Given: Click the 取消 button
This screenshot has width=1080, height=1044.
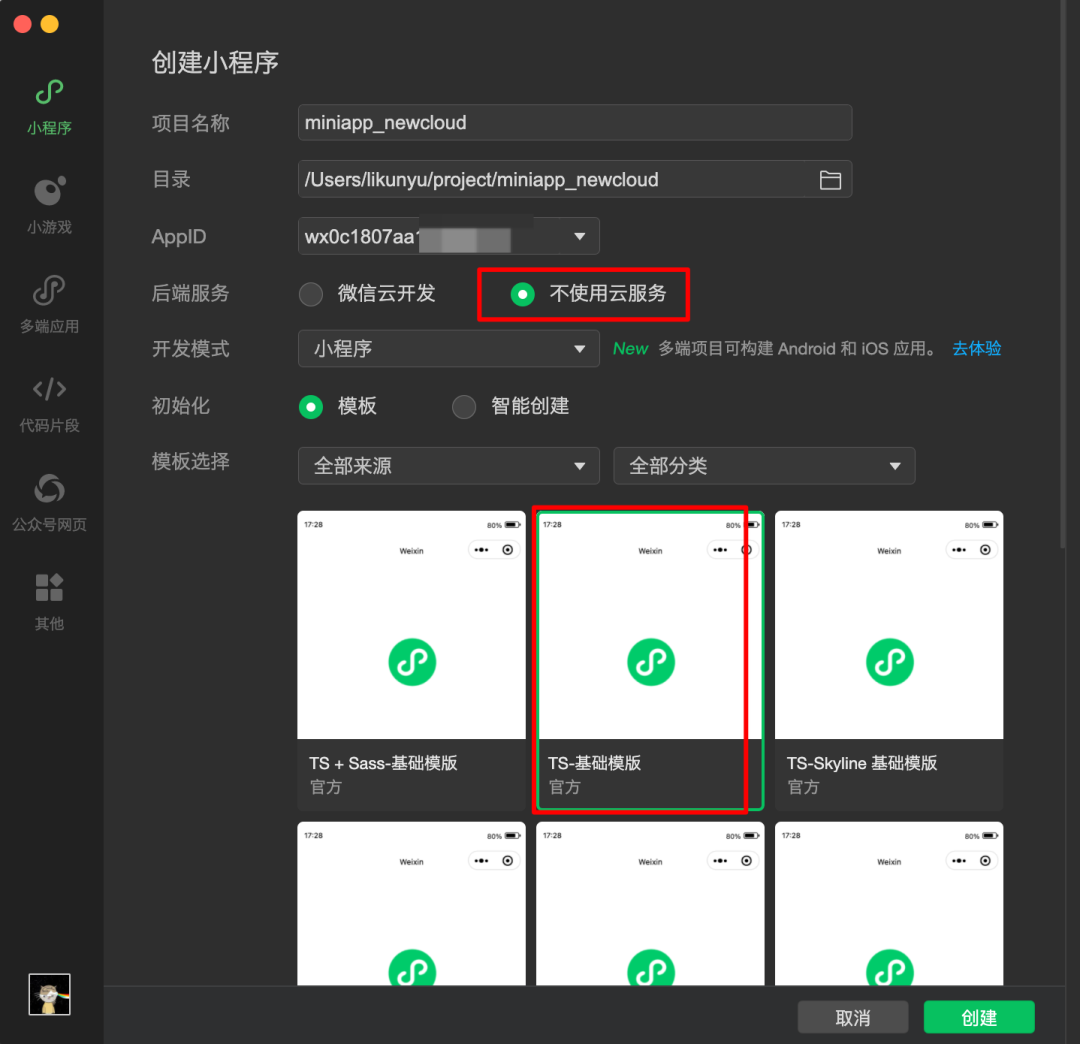Looking at the screenshot, I should point(853,1017).
